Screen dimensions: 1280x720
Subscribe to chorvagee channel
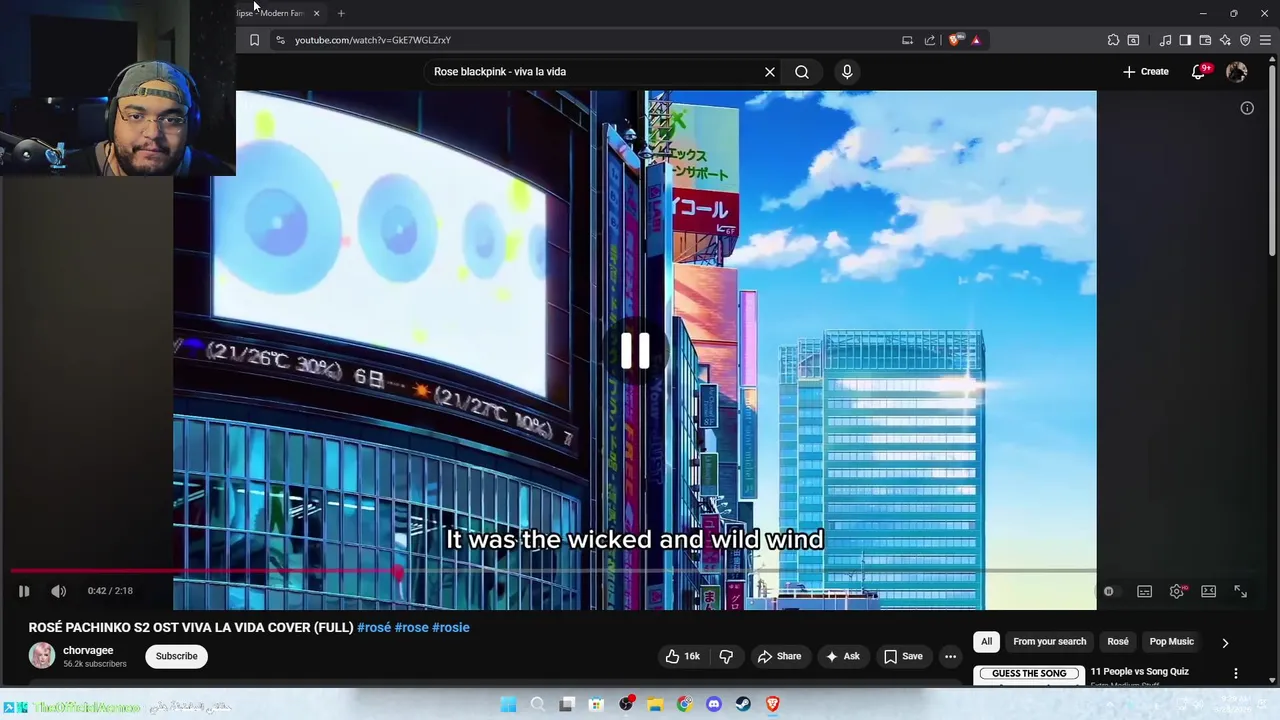pos(176,656)
